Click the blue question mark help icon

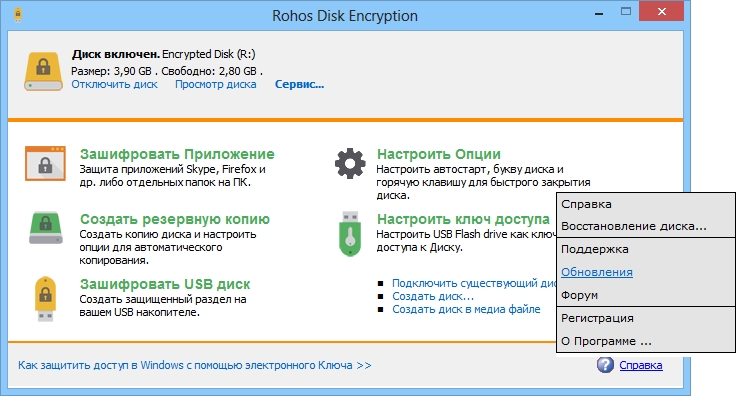(605, 365)
